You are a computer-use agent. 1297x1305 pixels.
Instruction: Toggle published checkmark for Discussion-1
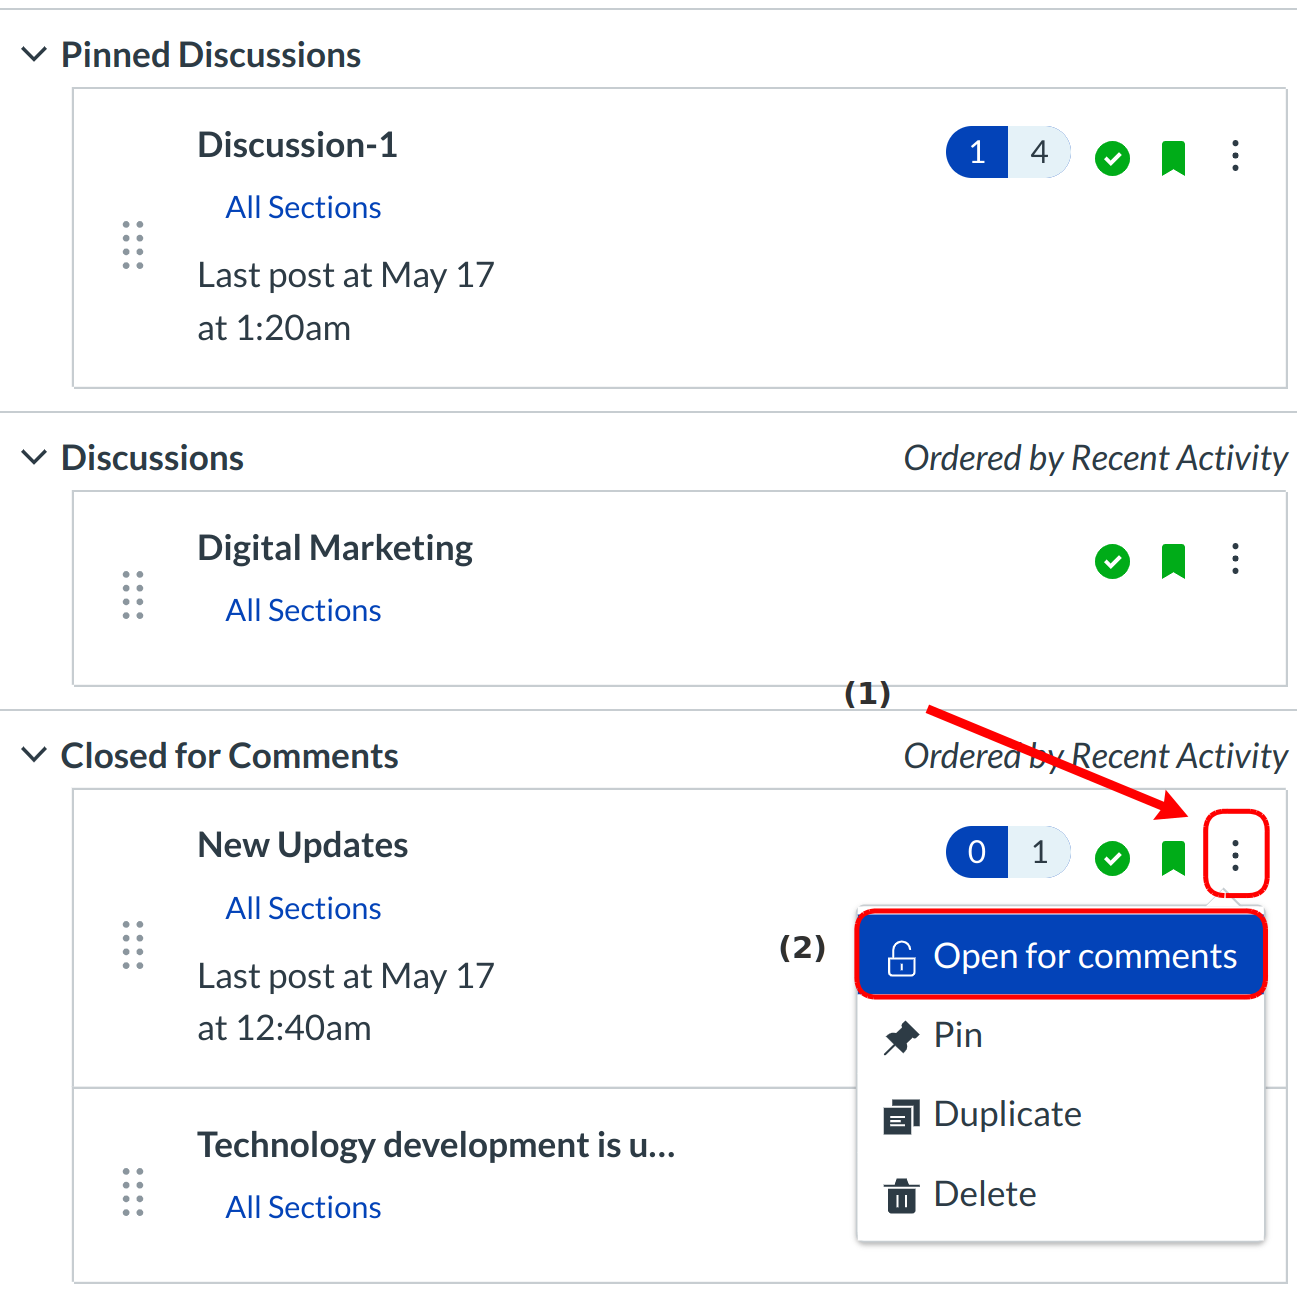(x=1112, y=158)
